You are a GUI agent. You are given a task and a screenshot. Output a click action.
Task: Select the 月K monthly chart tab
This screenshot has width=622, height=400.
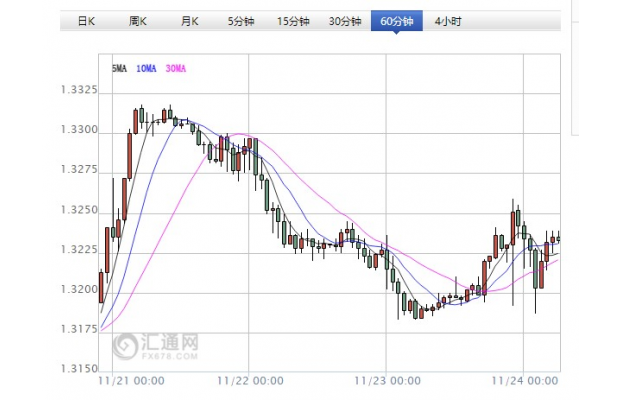click(x=189, y=21)
